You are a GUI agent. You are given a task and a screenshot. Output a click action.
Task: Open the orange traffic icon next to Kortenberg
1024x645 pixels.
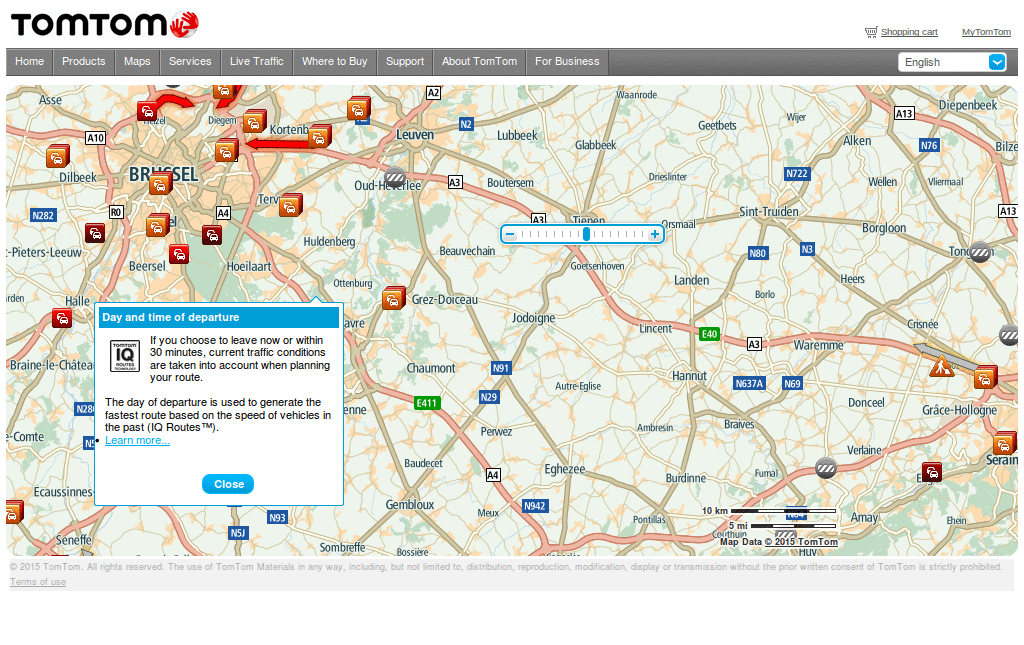tap(319, 136)
